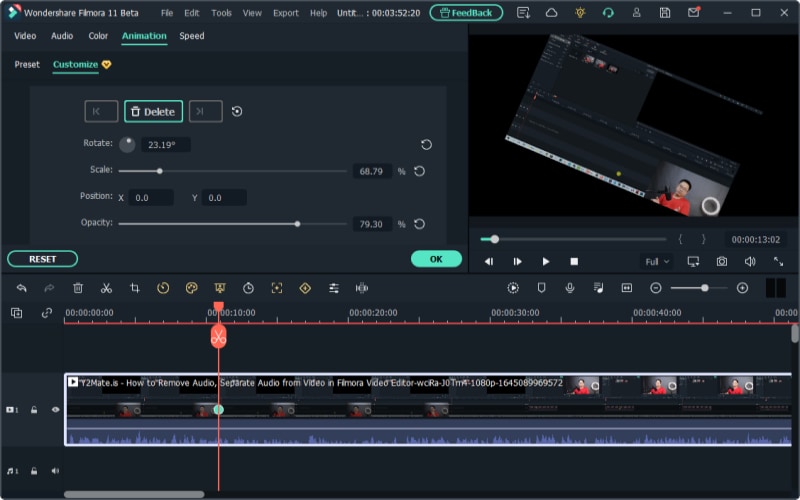This screenshot has width=800, height=500.
Task: Zoom out the timeline with minus icon
Action: 656,288
